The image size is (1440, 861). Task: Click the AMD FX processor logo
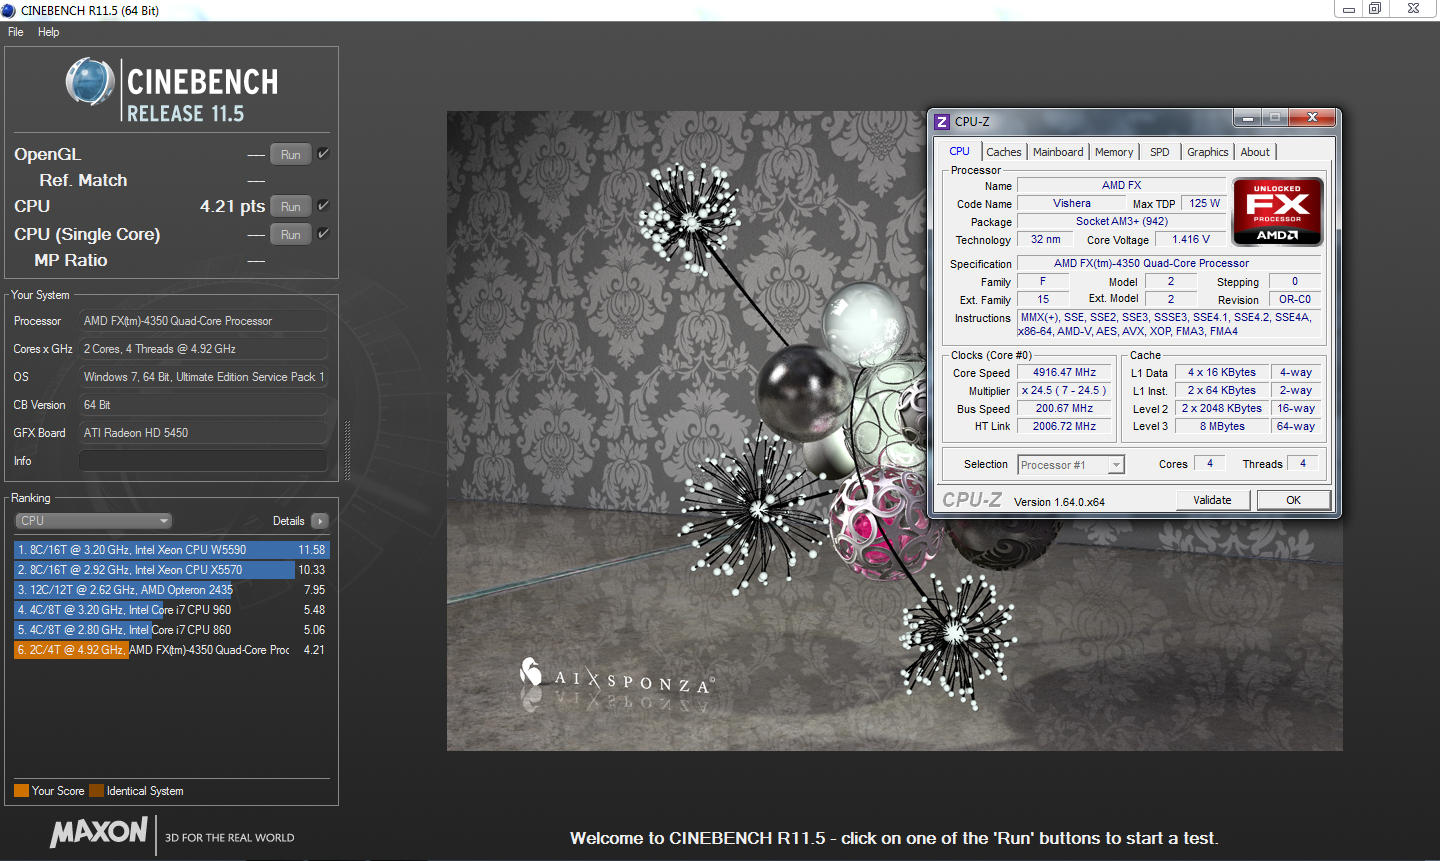[x=1277, y=212]
